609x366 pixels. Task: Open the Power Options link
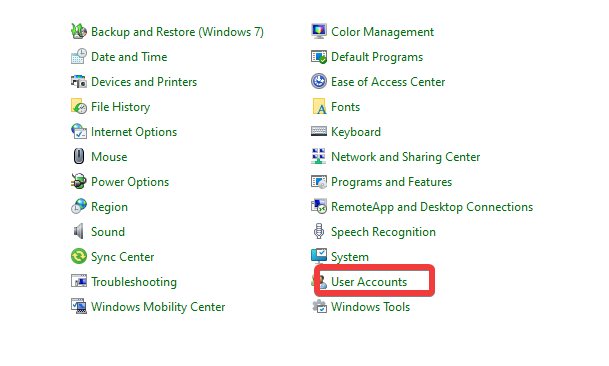coord(130,182)
